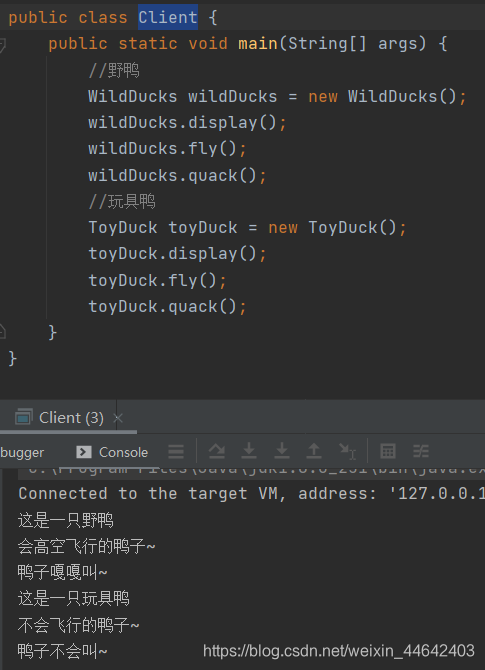
Task: Close the Client (3) debug tab
Action: pos(118,418)
